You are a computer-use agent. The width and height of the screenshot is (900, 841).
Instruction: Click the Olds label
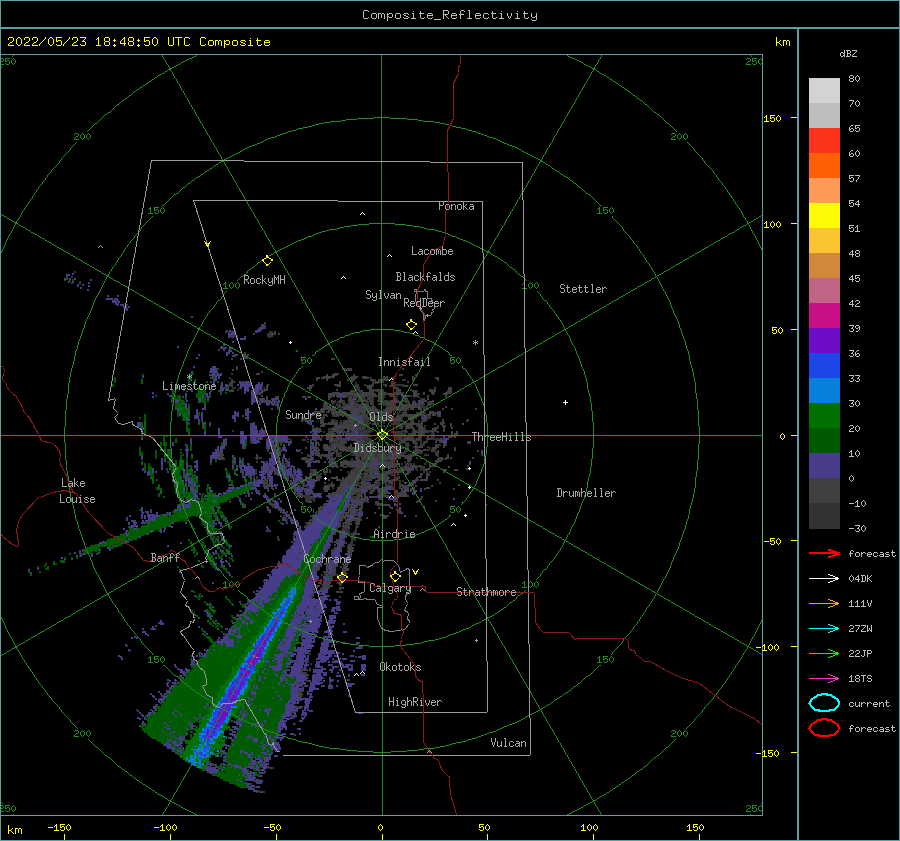(x=381, y=417)
